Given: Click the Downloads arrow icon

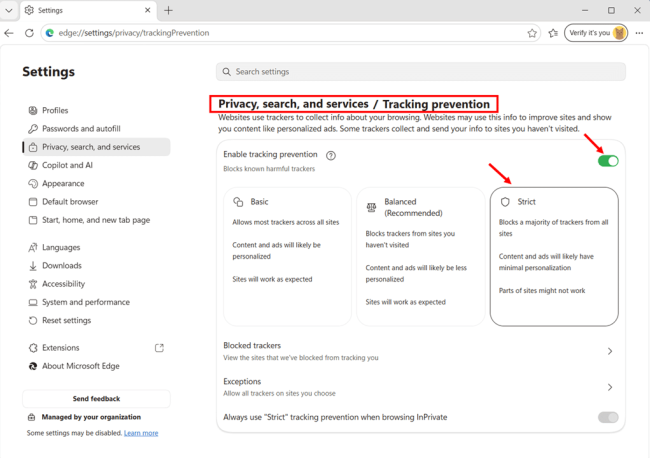Looking at the screenshot, I should click(33, 266).
